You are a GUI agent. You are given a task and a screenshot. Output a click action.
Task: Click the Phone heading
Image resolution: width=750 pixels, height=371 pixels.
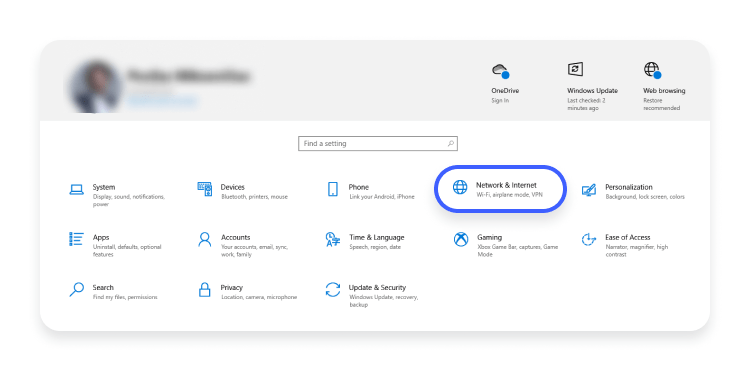point(359,187)
